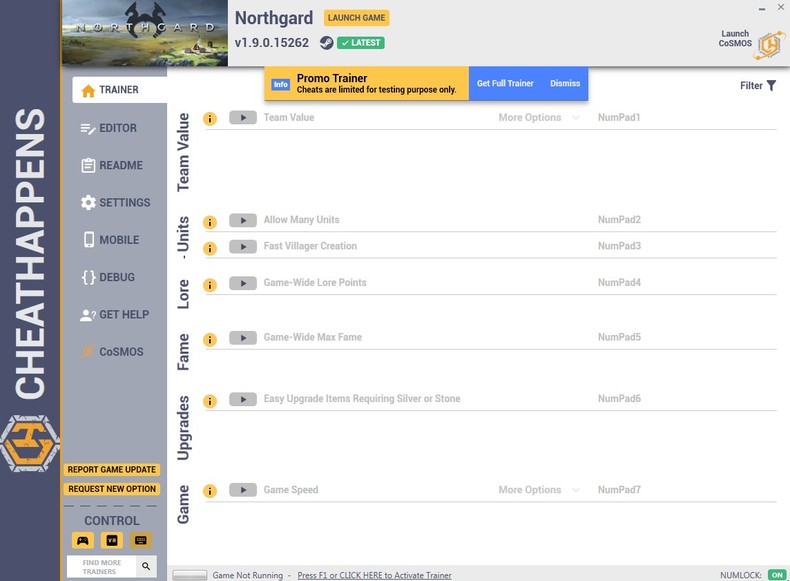Open the CoSMOS sidebar tab
Viewport: 790px width, 581px height.
point(112,352)
